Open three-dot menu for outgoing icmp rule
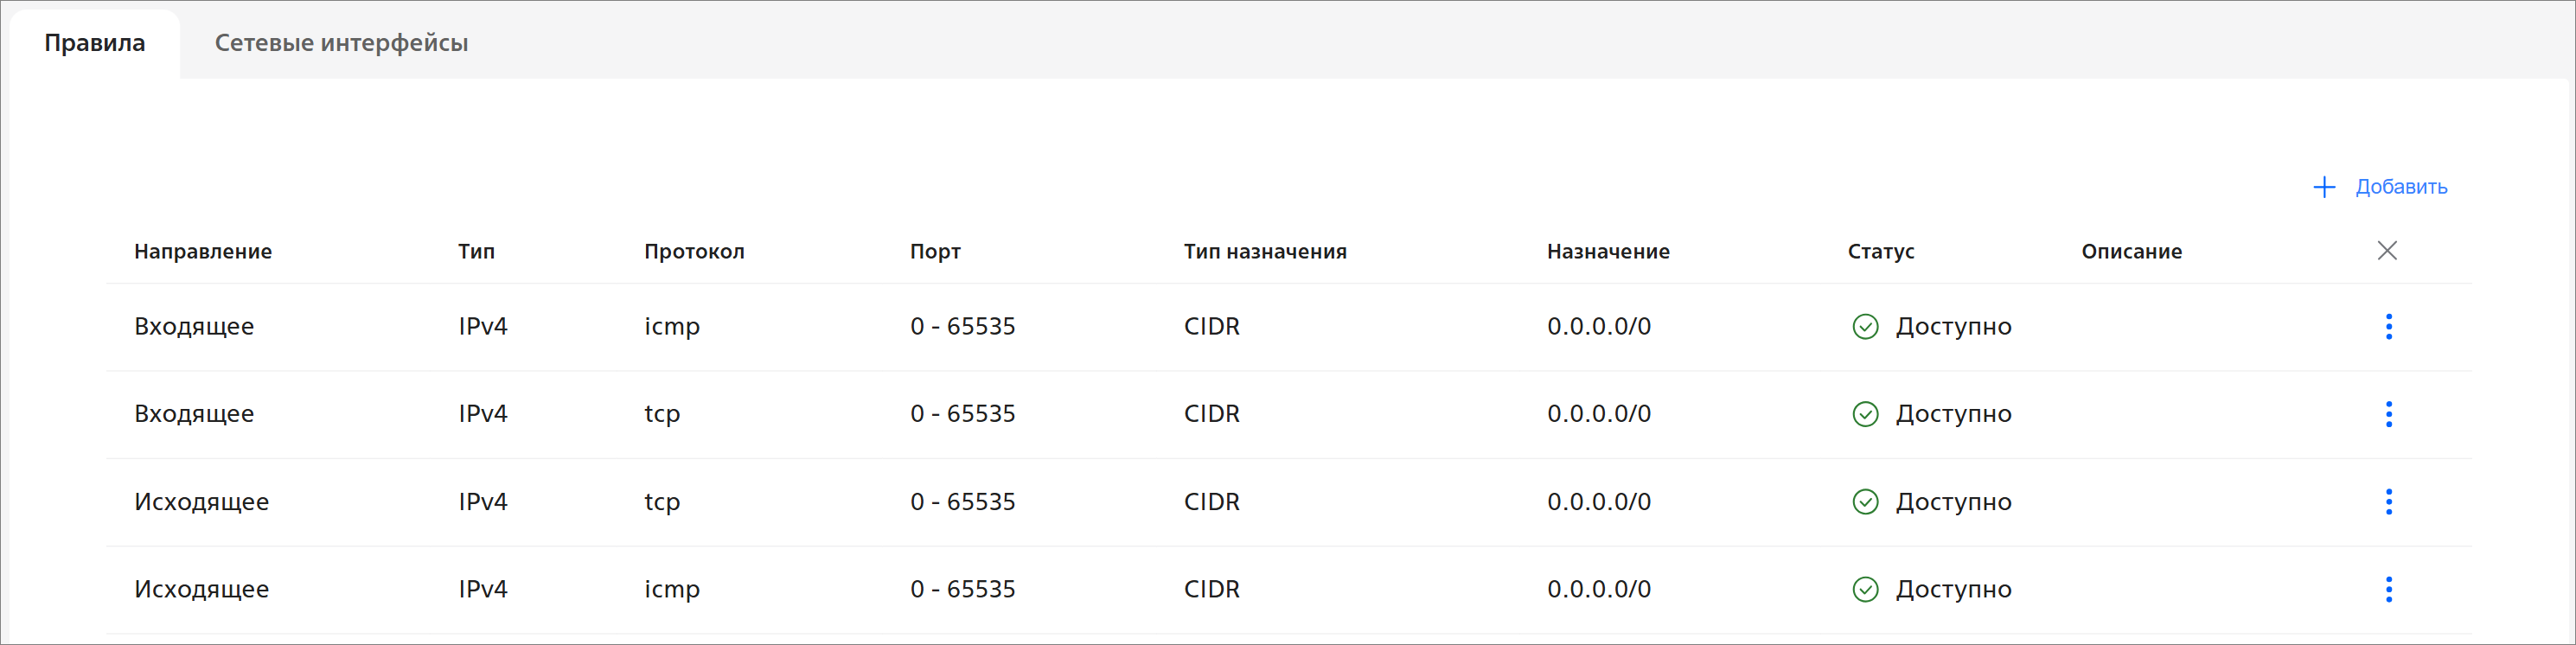The height and width of the screenshot is (645, 2576). click(x=2388, y=590)
